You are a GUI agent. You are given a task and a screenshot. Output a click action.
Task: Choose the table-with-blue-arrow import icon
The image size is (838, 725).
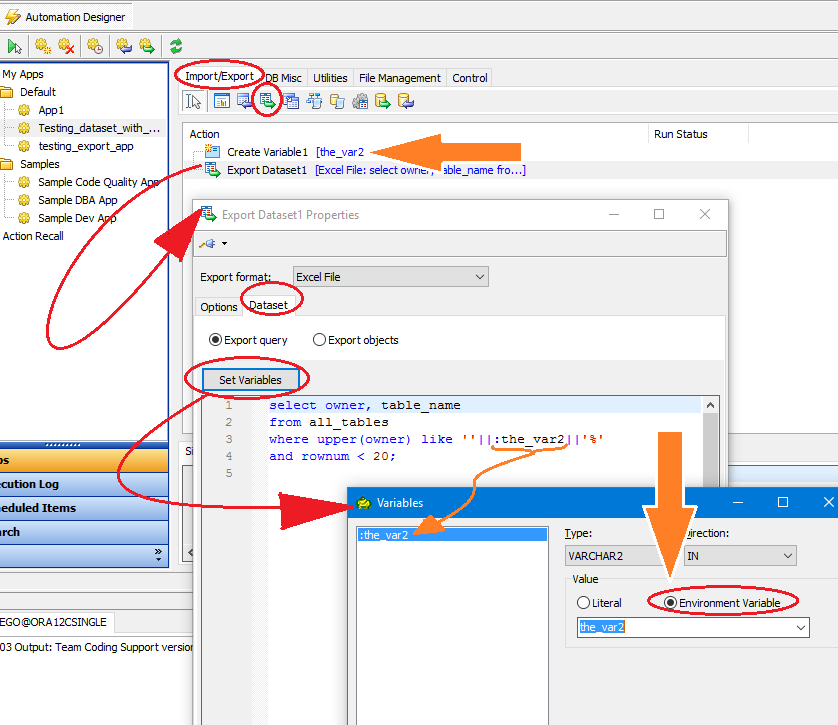(x=245, y=100)
